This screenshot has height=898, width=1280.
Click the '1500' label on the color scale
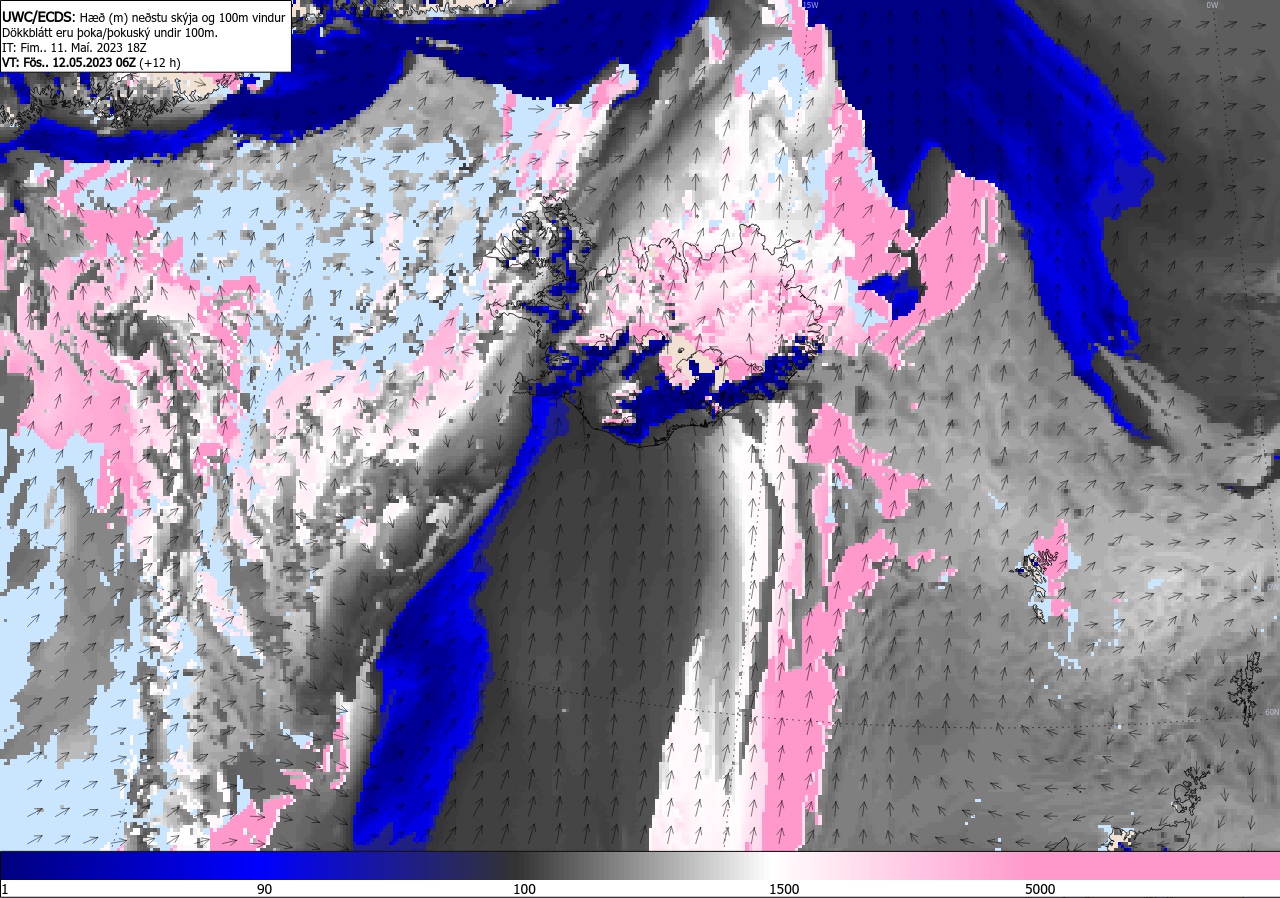[783, 889]
